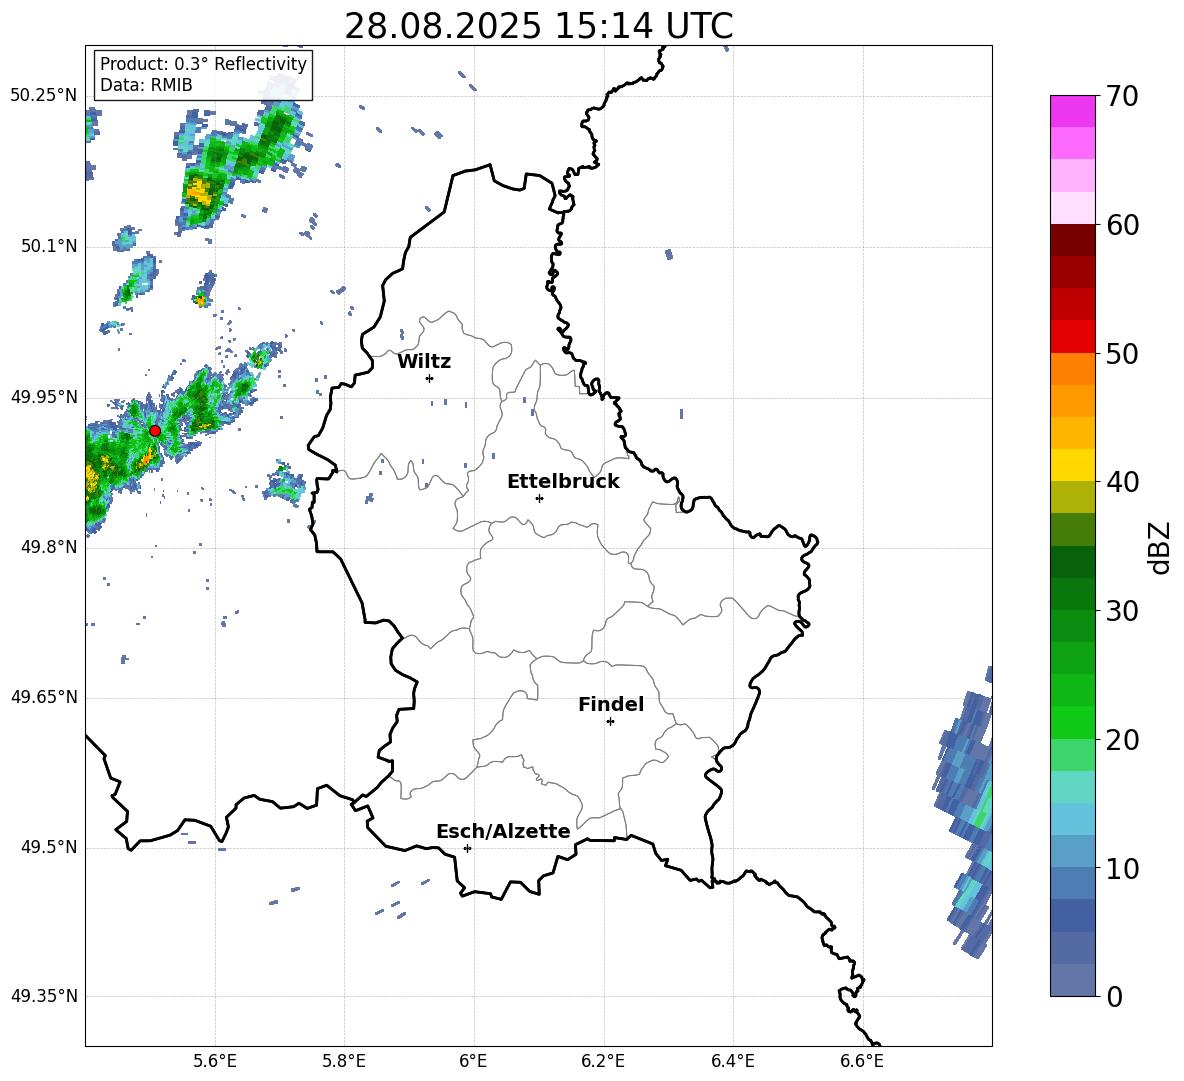Click the 49.95°N latitude label

click(44, 396)
